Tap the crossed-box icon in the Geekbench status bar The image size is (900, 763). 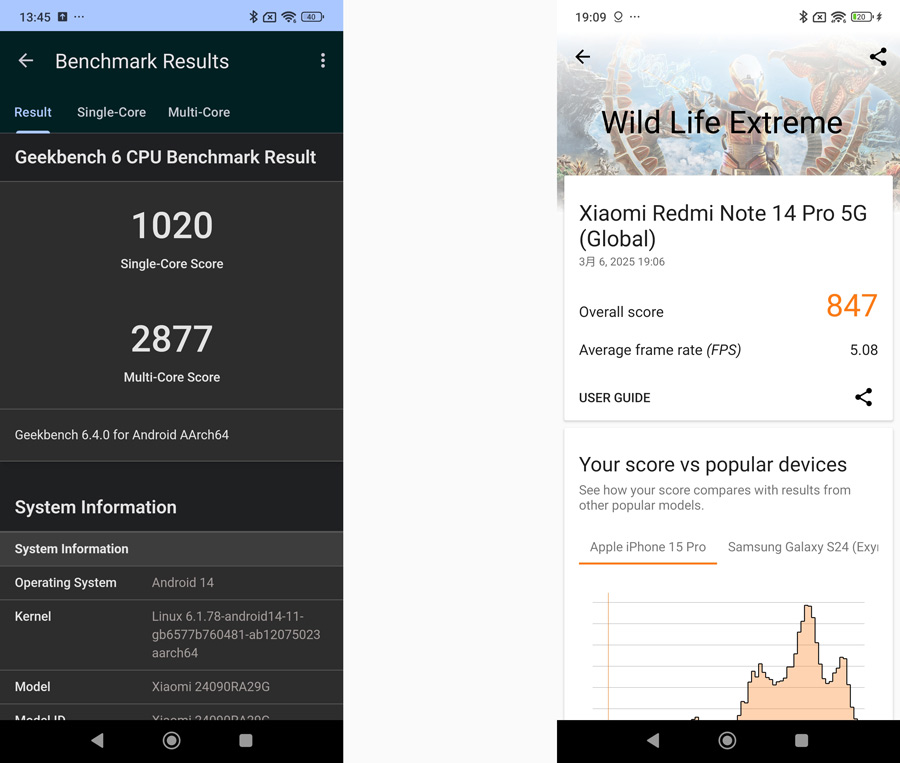(269, 17)
